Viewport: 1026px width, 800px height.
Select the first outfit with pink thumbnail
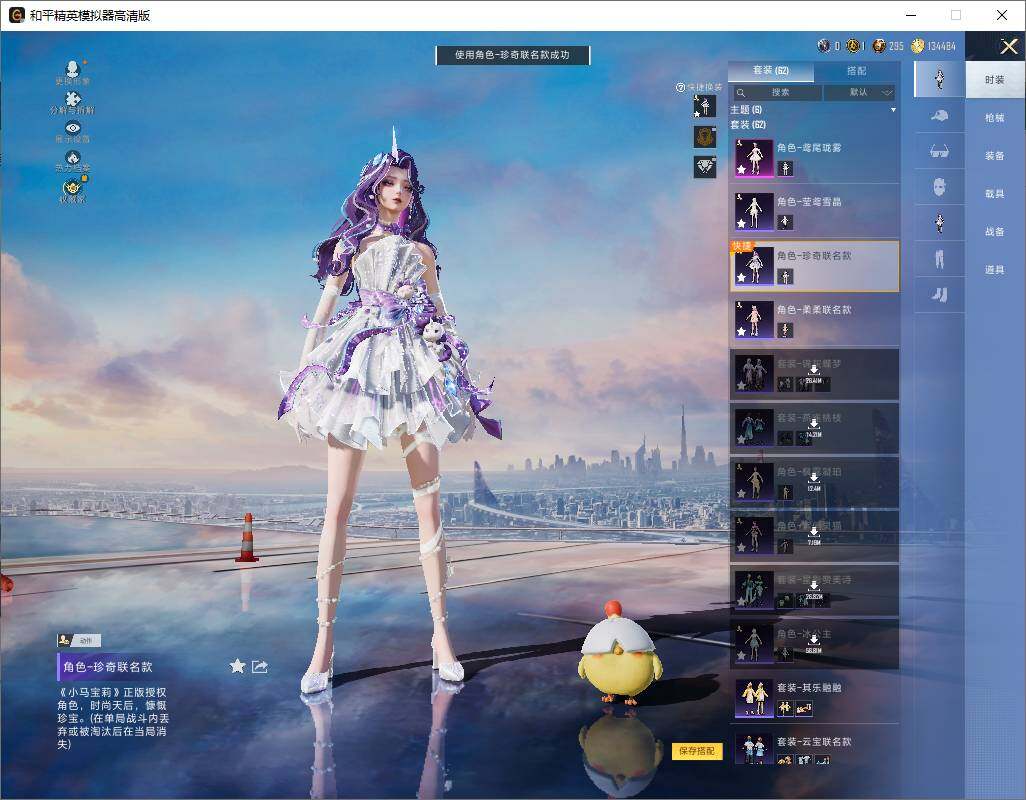point(815,158)
